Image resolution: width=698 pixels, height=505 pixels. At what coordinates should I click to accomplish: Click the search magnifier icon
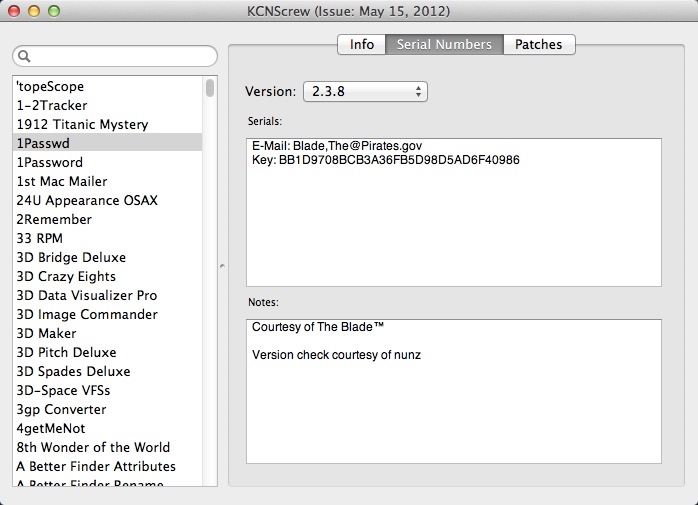(x=24, y=56)
